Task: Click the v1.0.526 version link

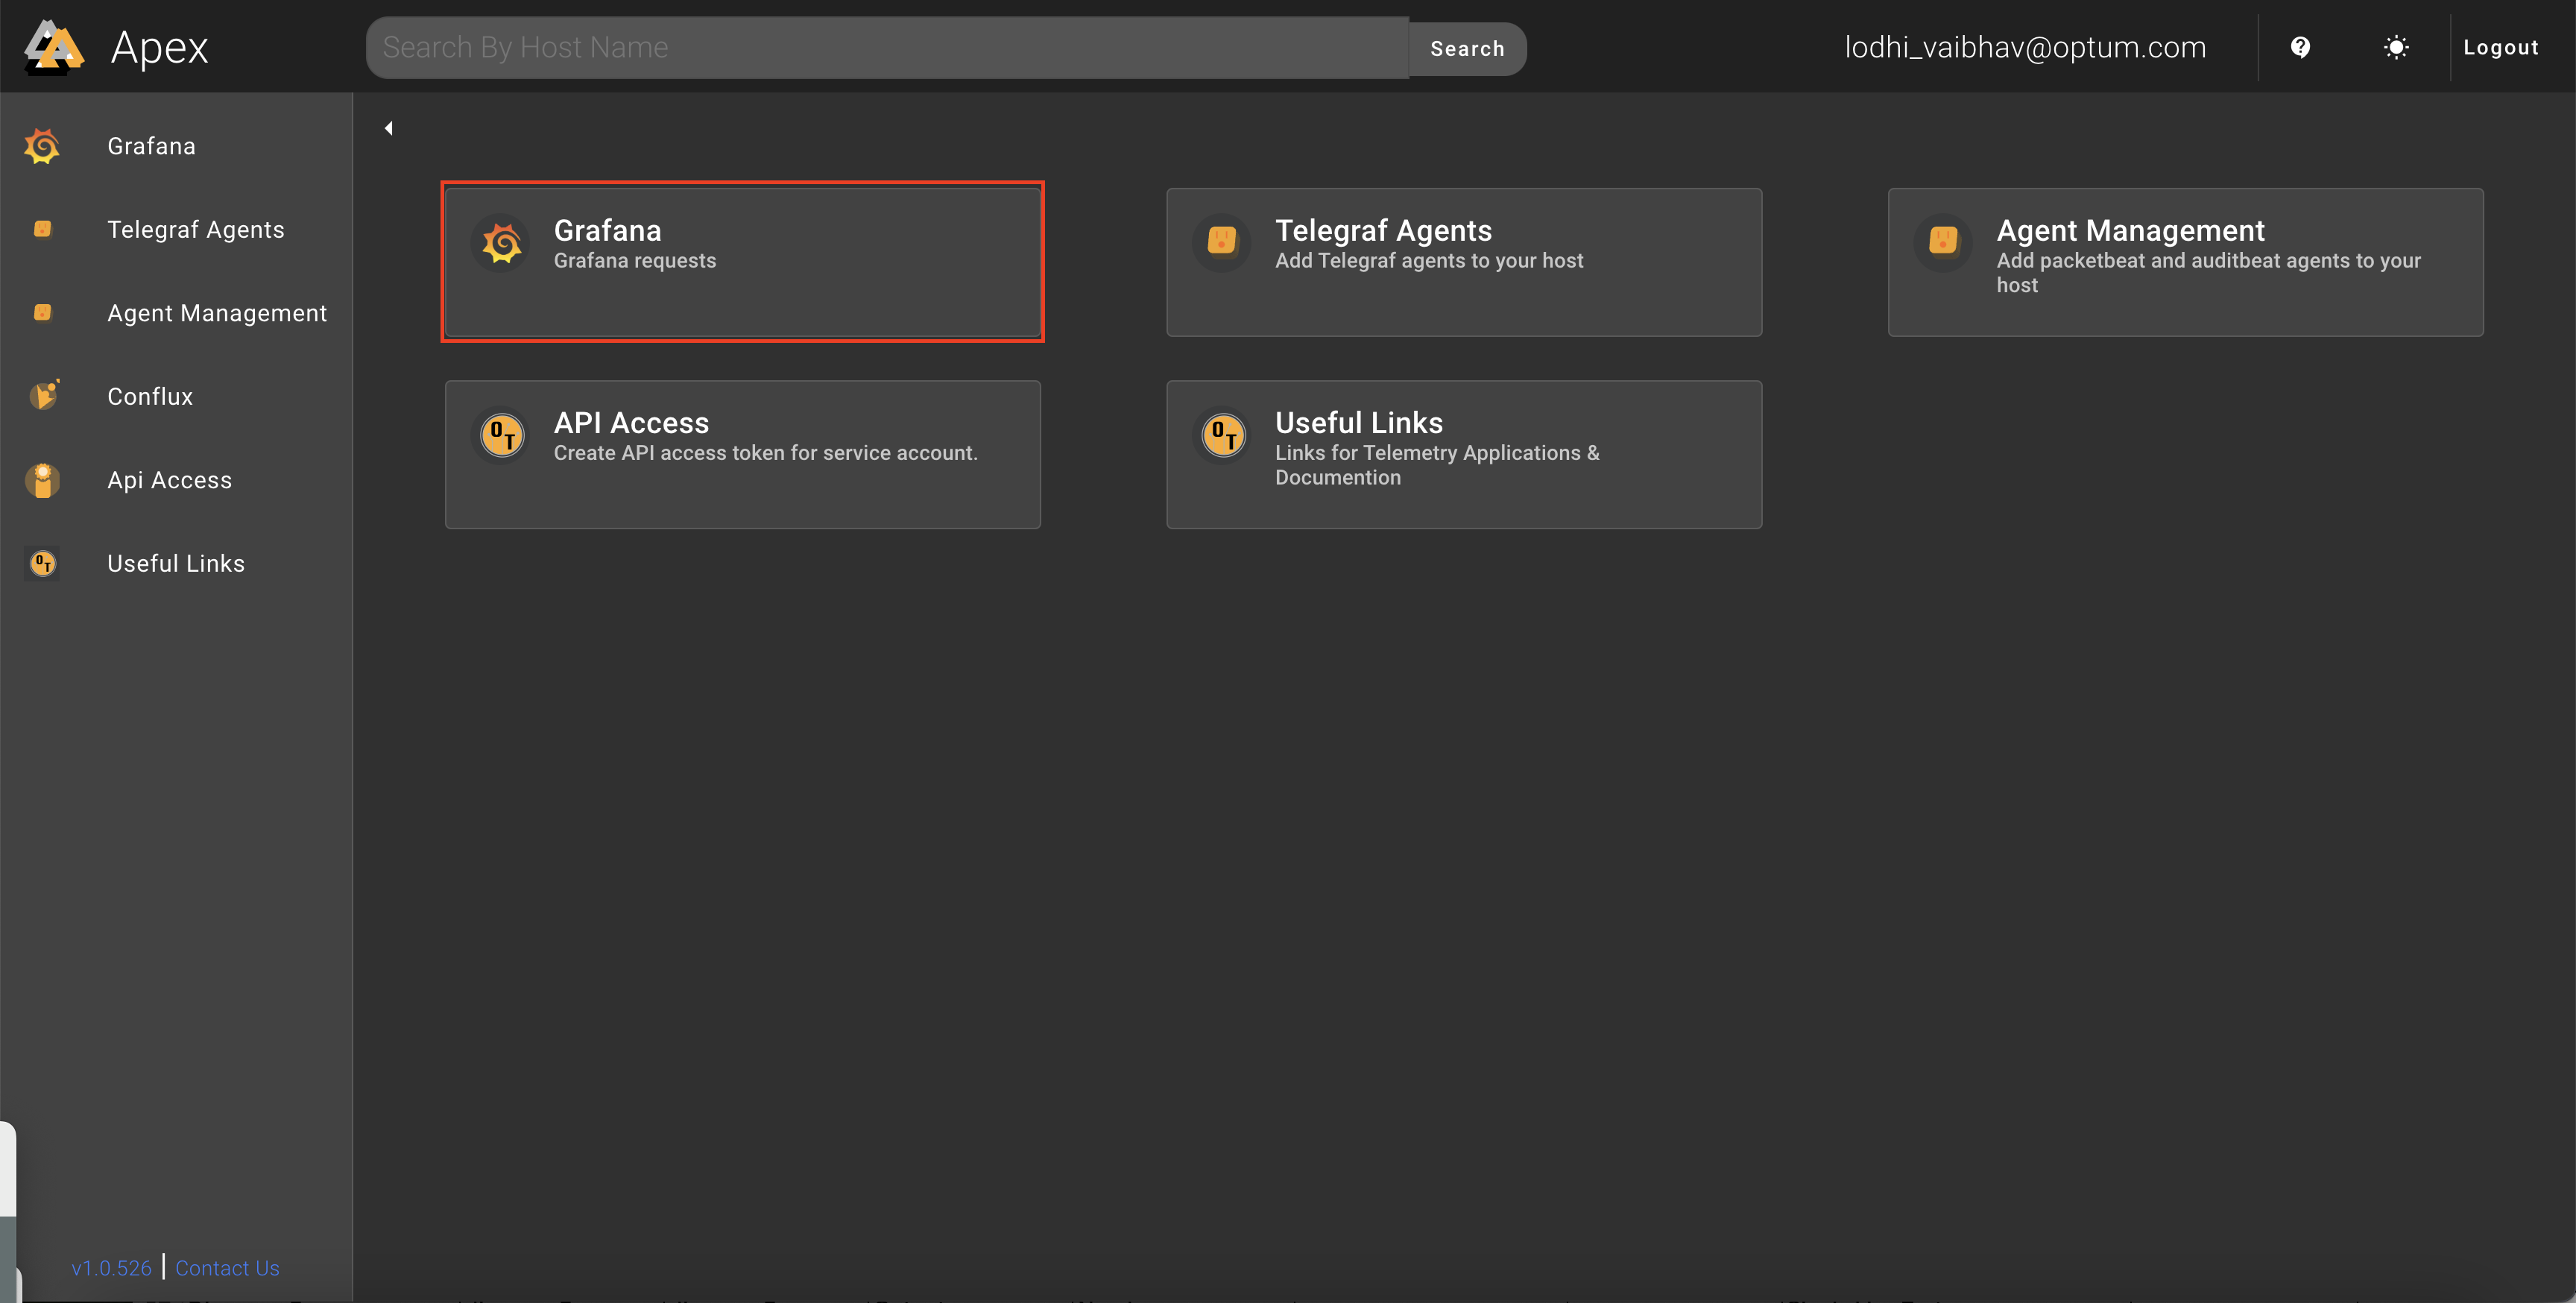Action: [111, 1268]
